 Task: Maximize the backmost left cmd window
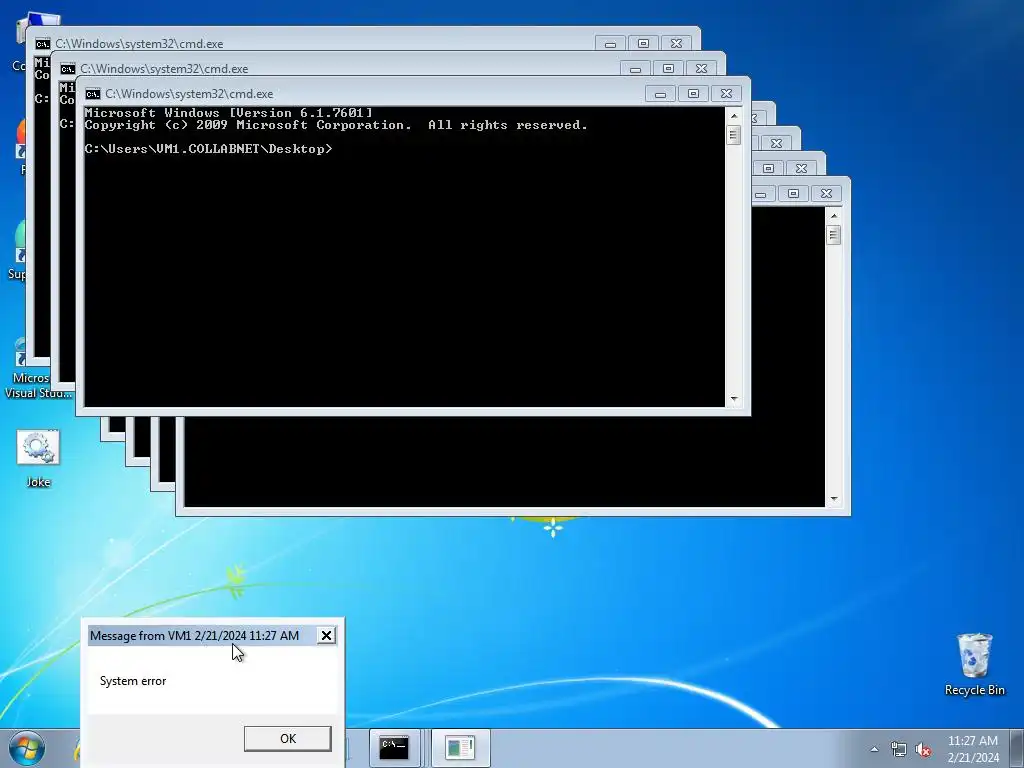(x=643, y=44)
